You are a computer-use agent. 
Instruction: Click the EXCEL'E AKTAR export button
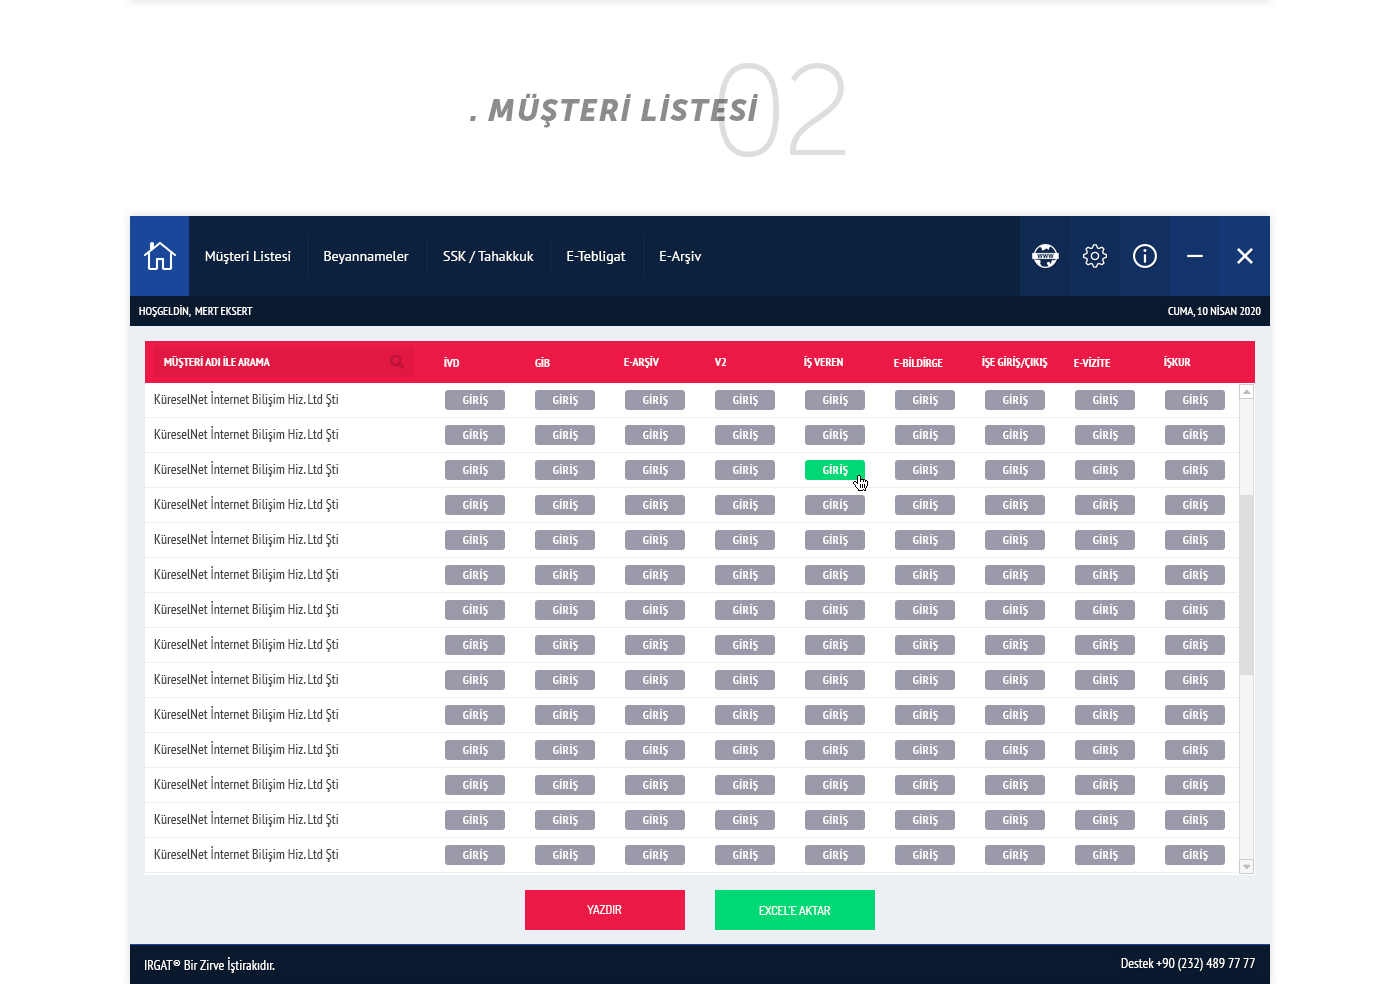[x=795, y=910]
